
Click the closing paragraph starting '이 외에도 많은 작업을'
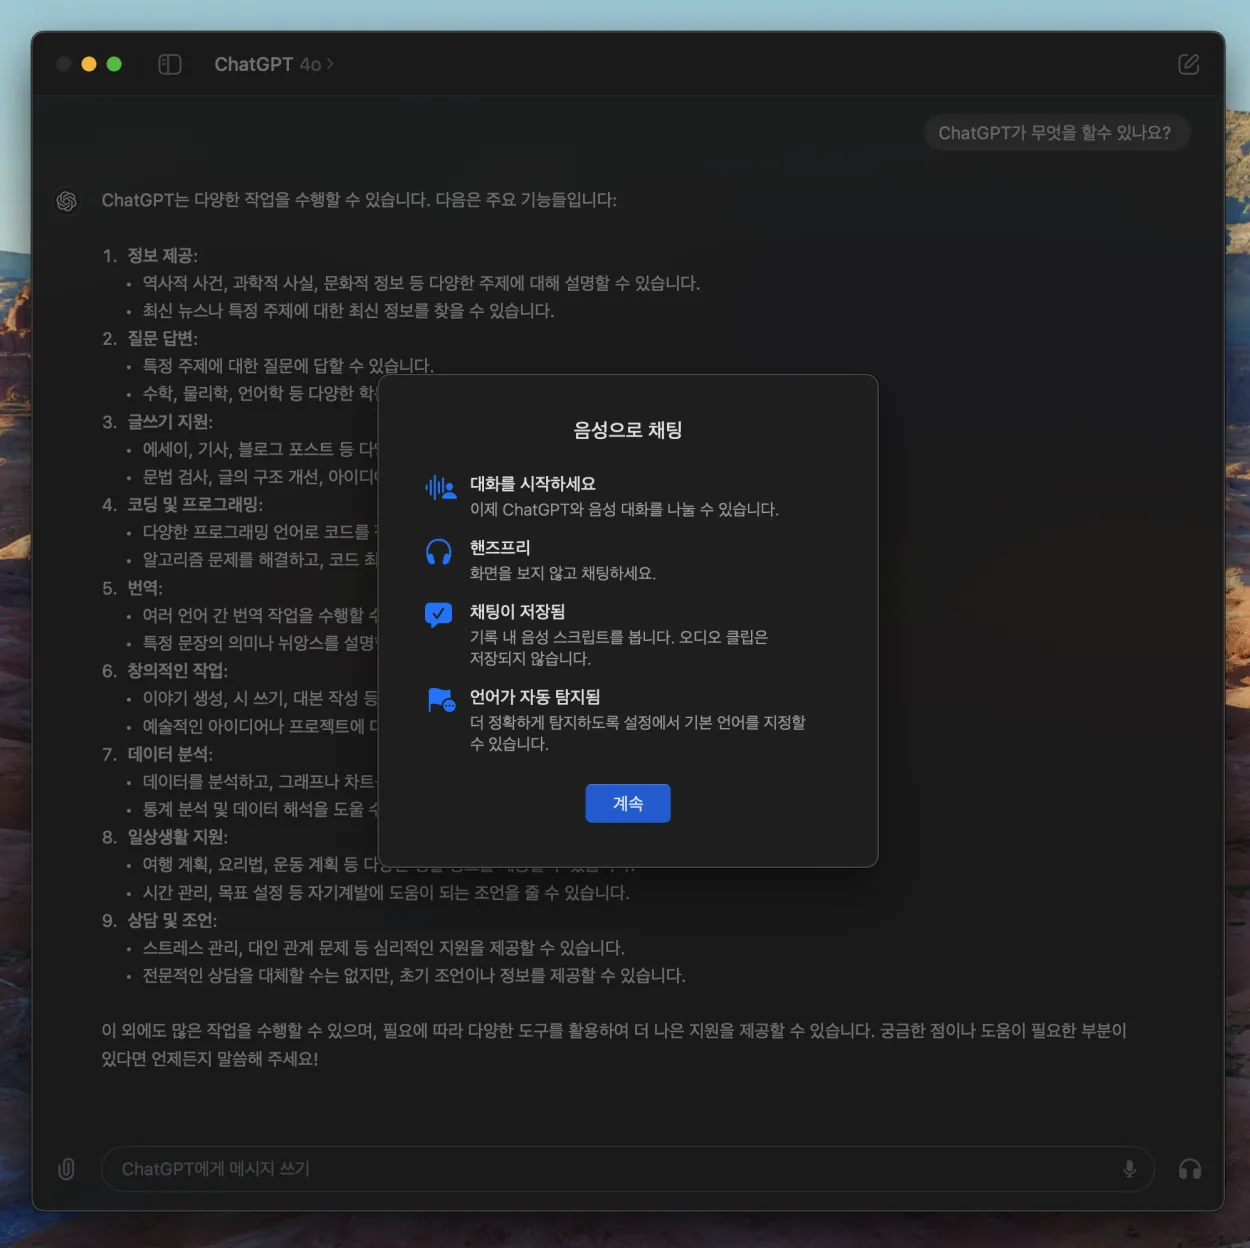[614, 1044]
